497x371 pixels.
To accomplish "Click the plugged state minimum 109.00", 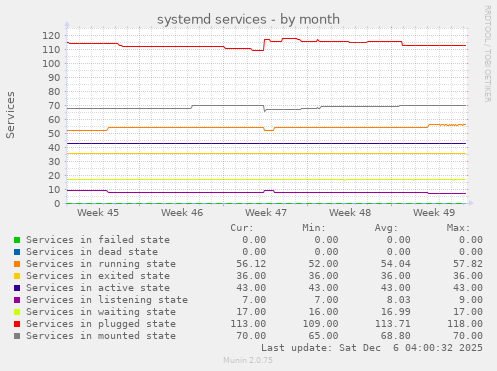I will (320, 324).
